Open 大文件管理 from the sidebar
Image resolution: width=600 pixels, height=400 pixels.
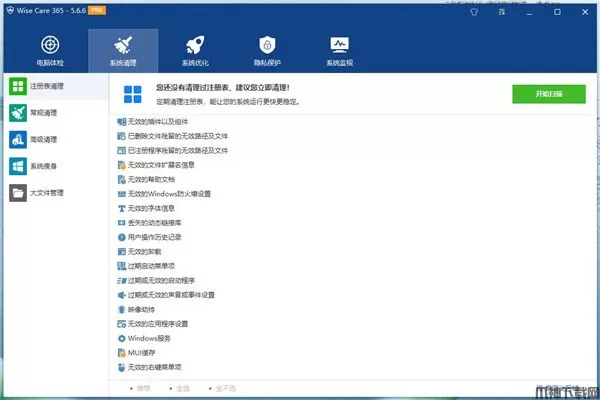(x=56, y=193)
